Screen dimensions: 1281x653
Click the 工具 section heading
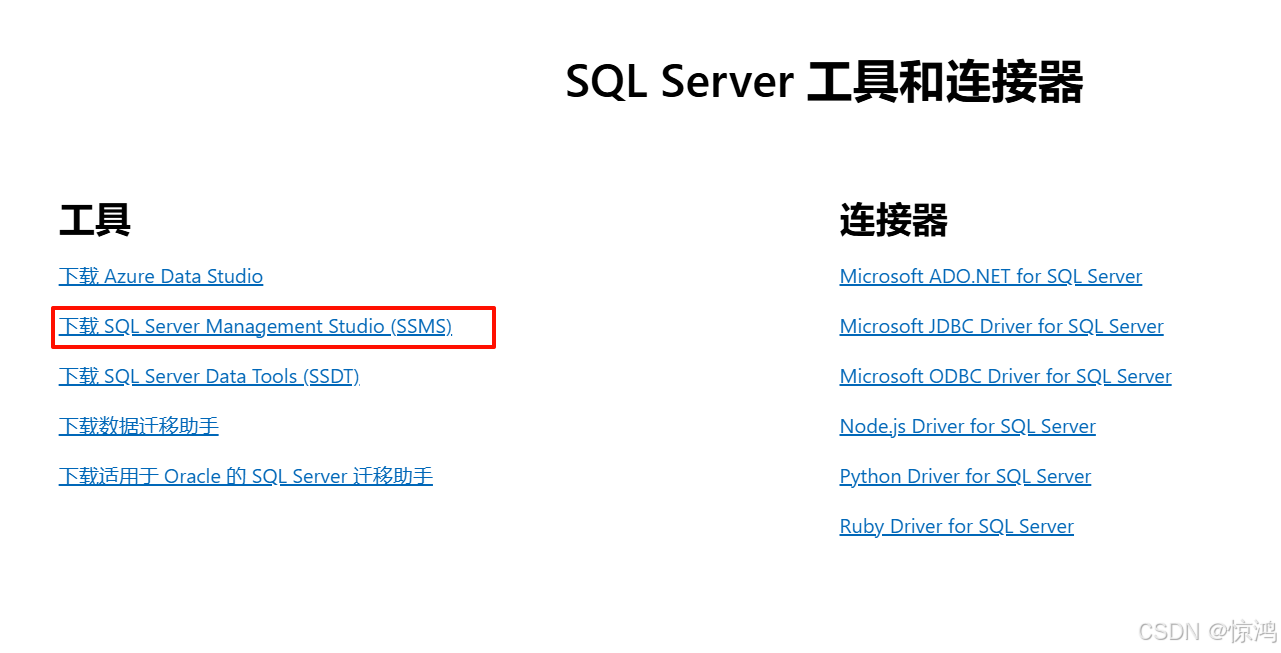pos(94,220)
